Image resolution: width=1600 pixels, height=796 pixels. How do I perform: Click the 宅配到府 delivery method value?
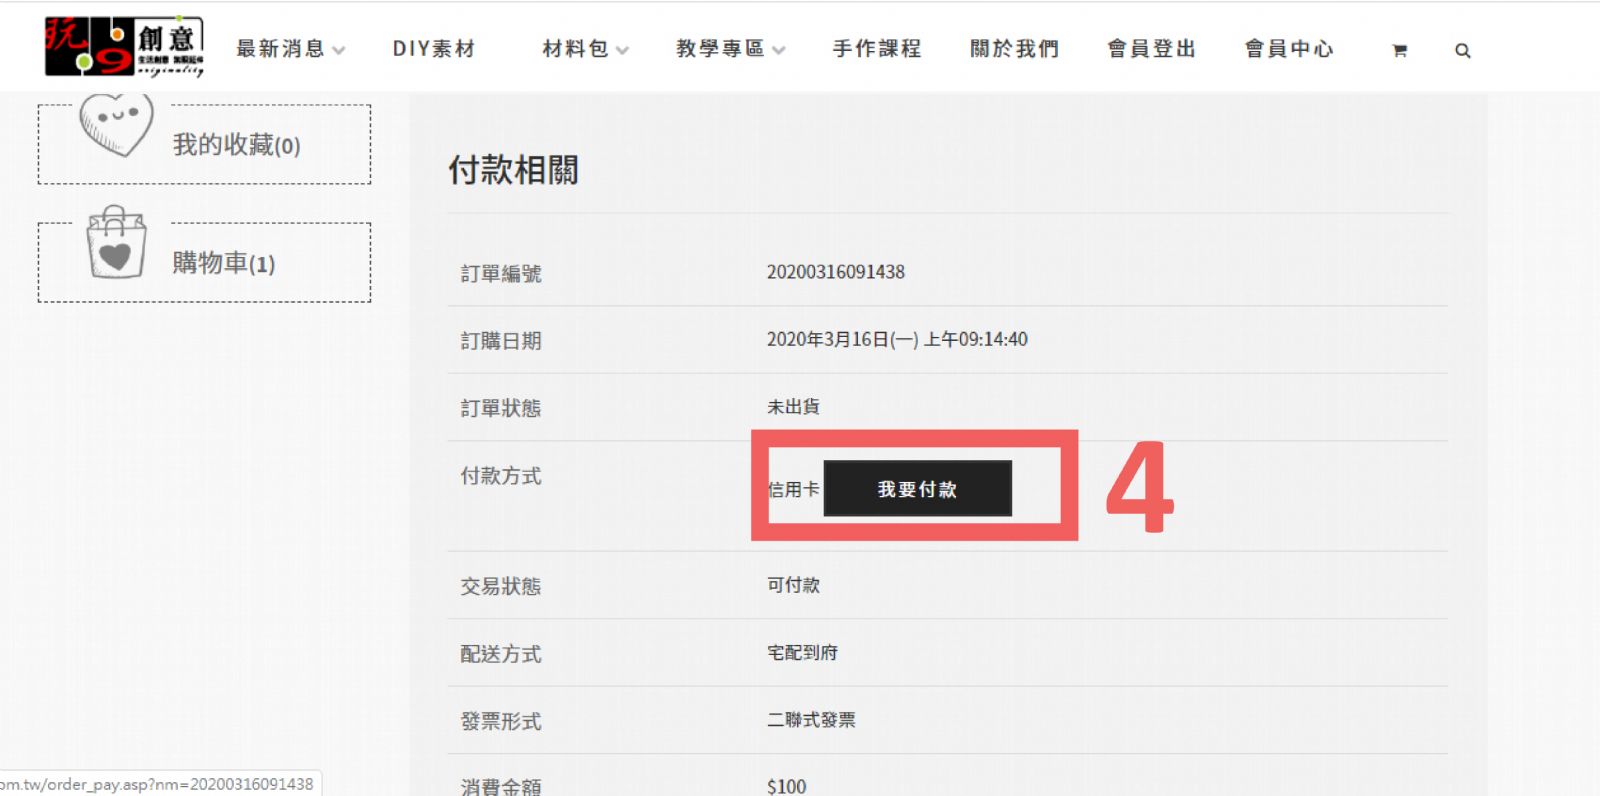802,653
